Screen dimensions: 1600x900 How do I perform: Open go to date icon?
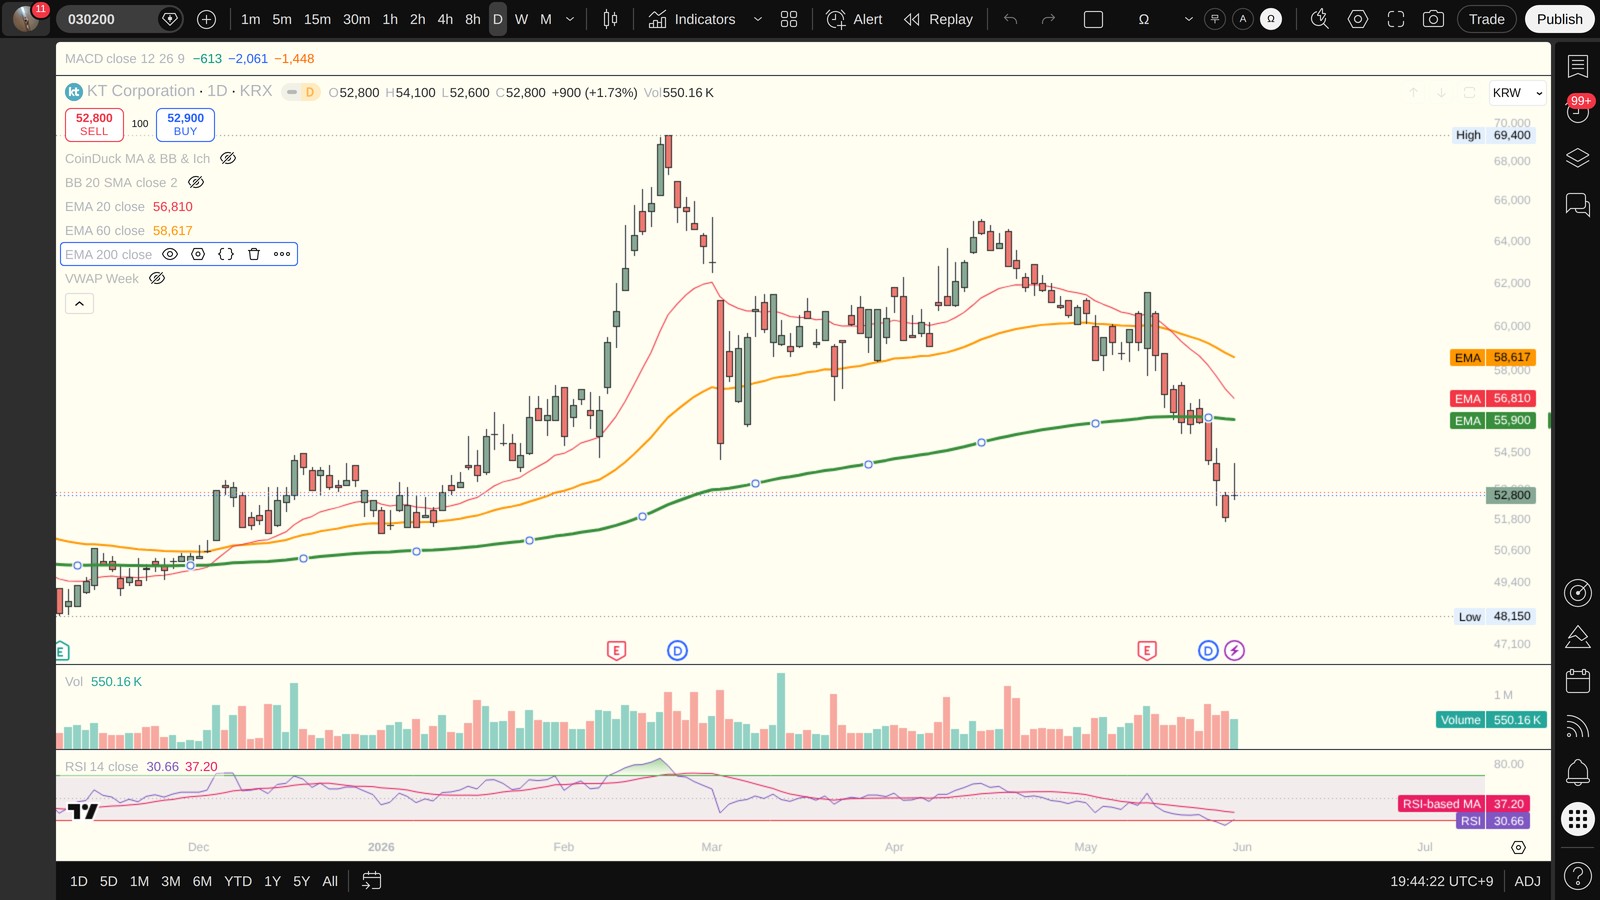tap(371, 881)
